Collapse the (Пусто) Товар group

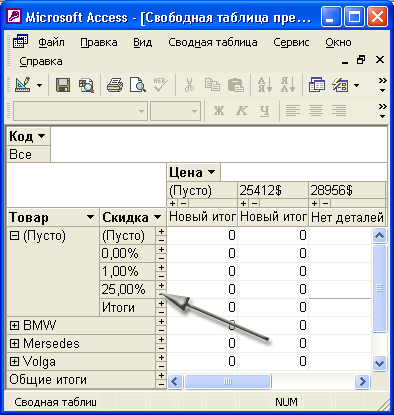pyautogui.click(x=14, y=236)
